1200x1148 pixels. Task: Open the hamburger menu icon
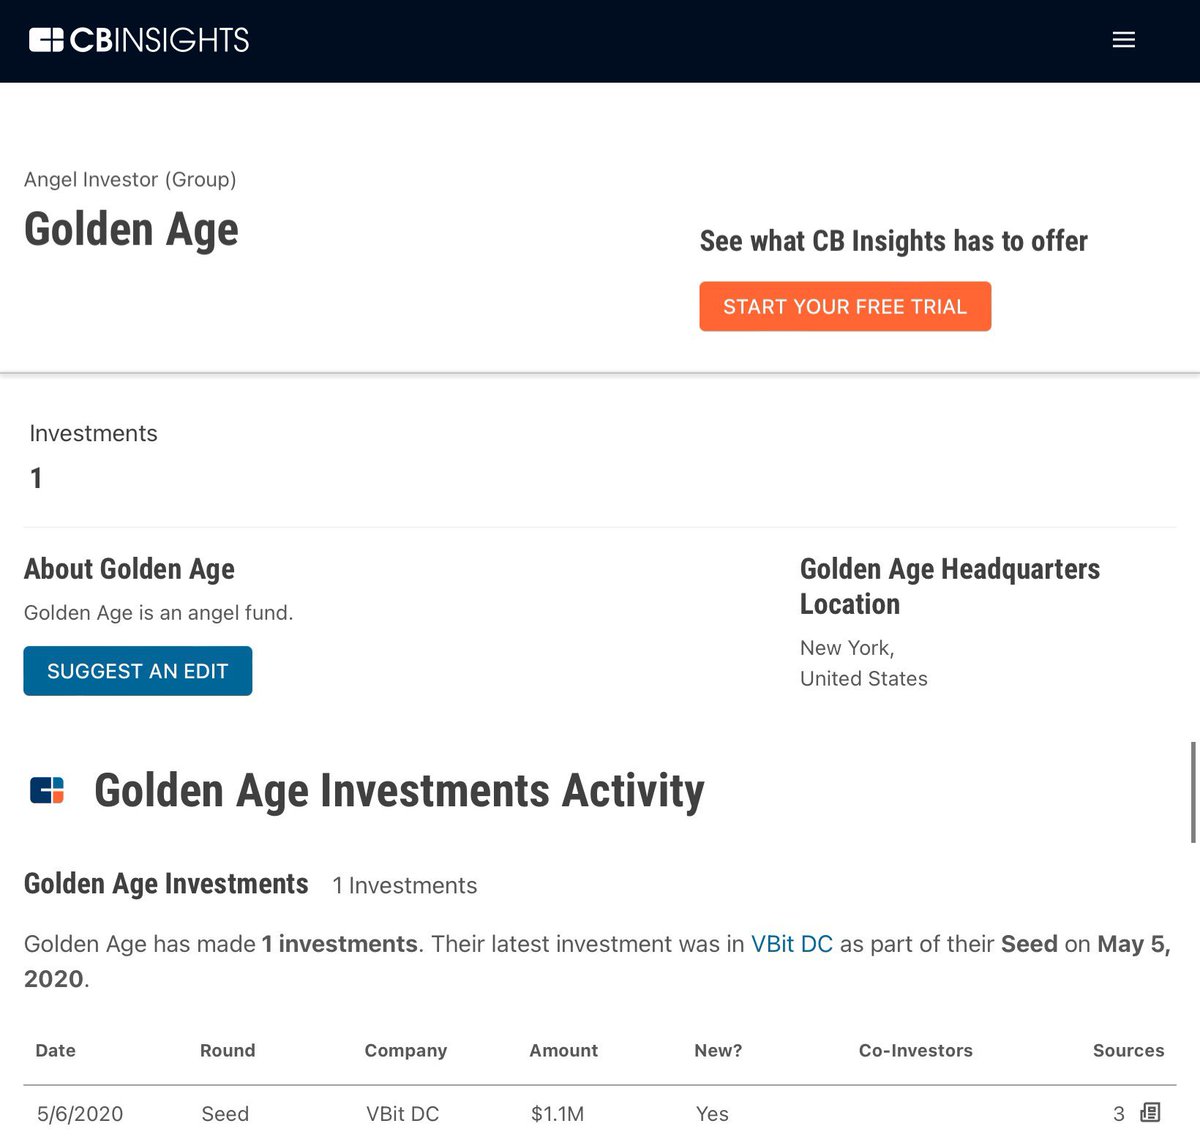(x=1124, y=40)
